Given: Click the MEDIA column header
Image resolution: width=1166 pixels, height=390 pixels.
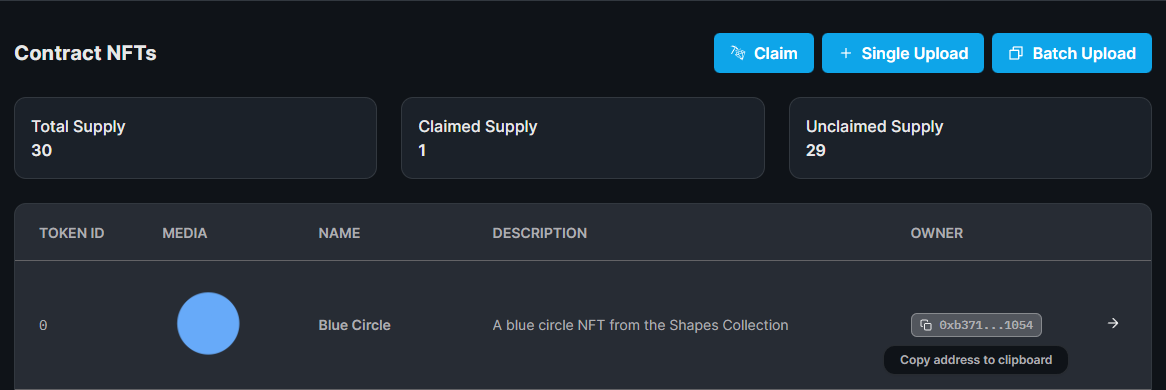Looking at the screenshot, I should (184, 233).
